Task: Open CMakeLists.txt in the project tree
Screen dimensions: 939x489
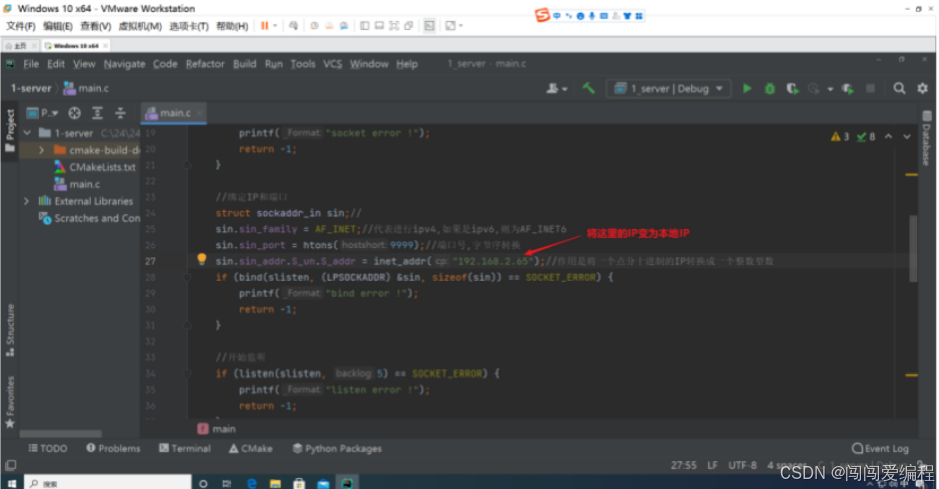Action: pyautogui.click(x=95, y=167)
